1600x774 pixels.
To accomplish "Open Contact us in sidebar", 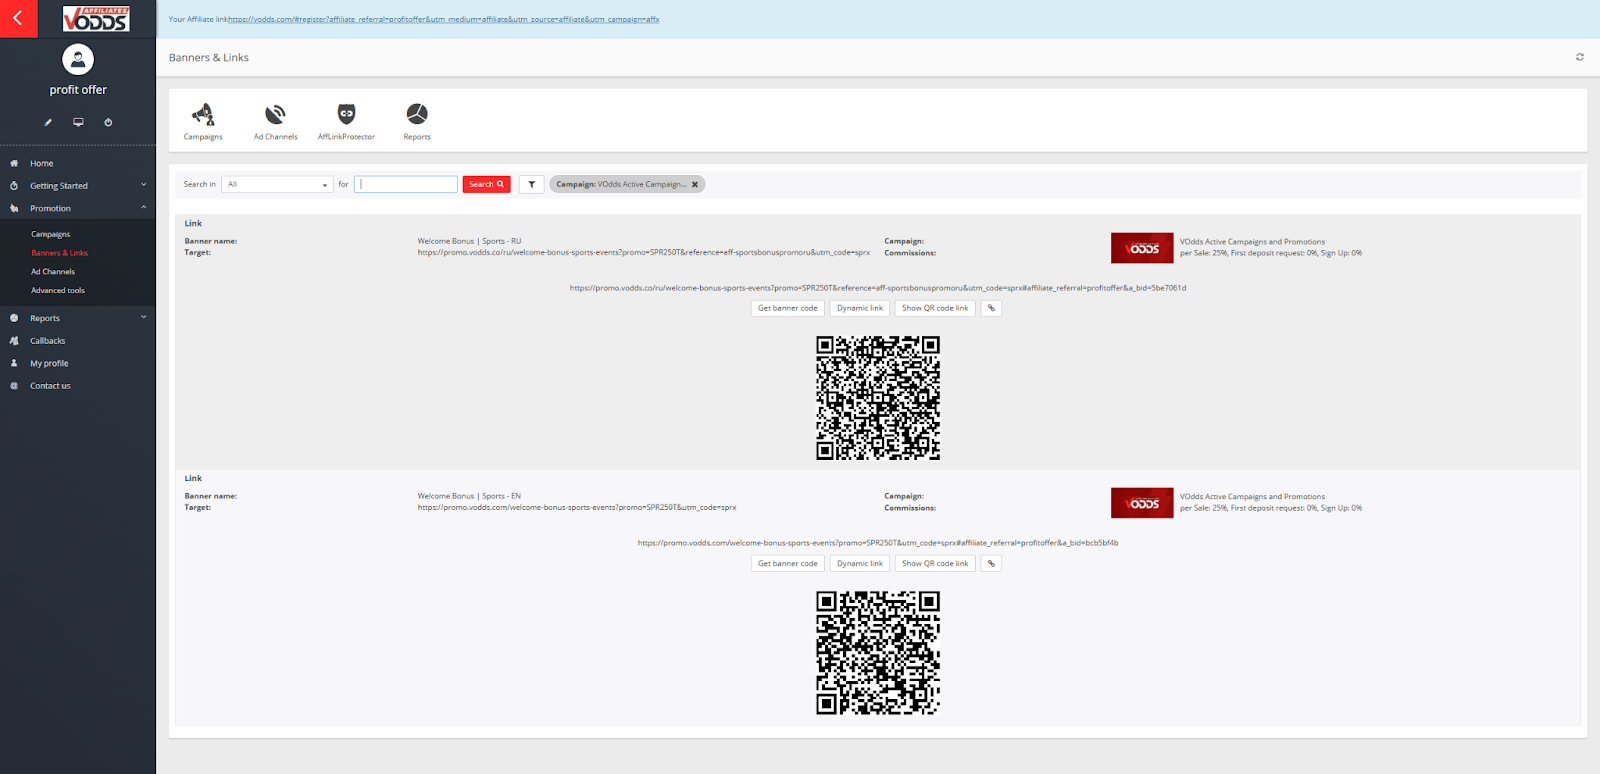I will pos(50,386).
